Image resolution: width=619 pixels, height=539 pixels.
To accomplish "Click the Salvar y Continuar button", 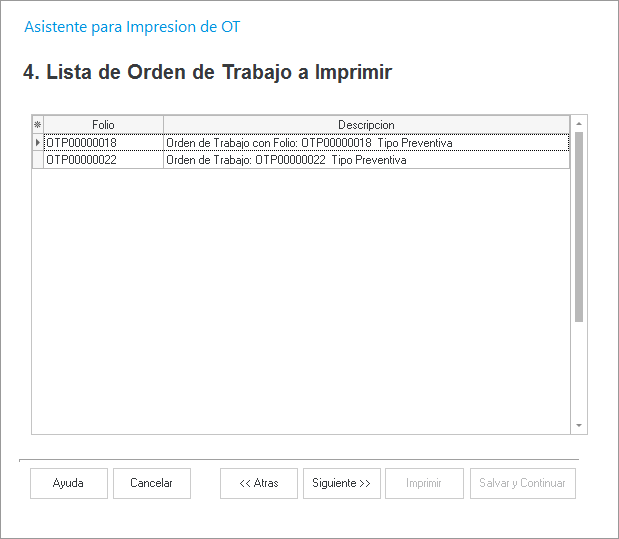I will [522, 483].
